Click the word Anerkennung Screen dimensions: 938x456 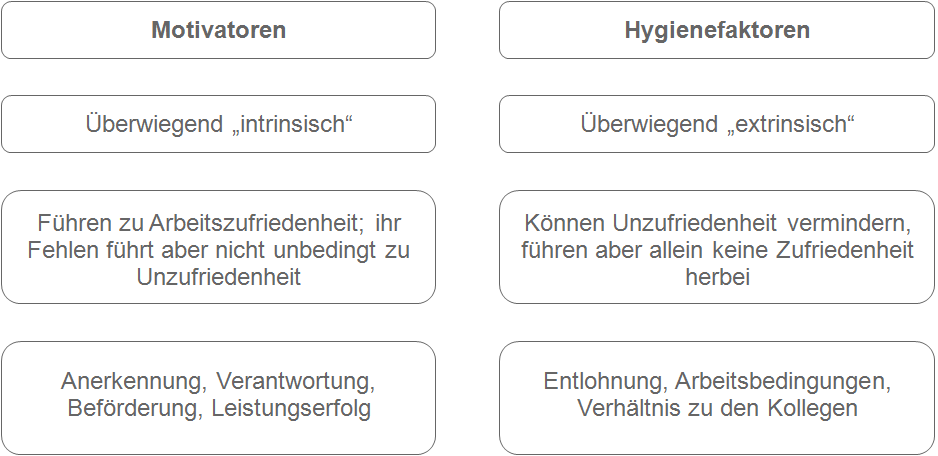[x=128, y=382]
